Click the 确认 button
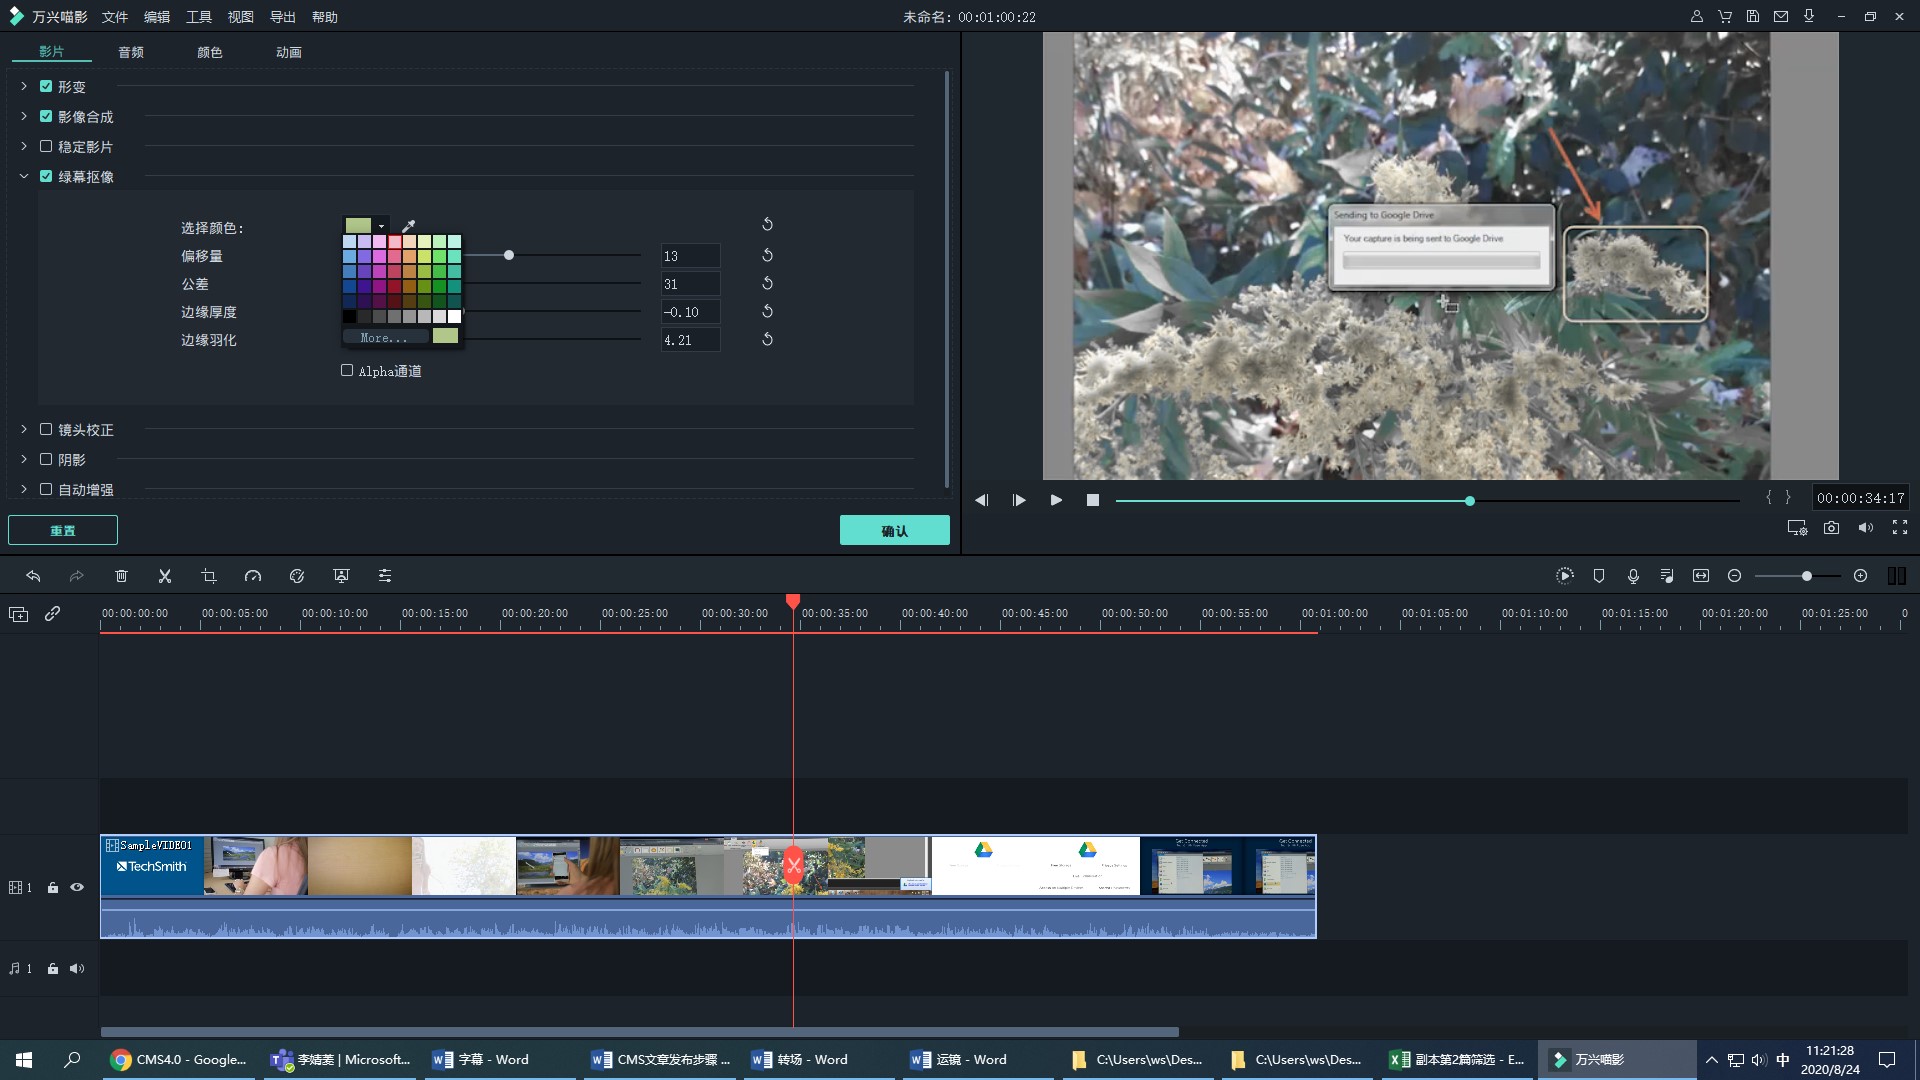 (894, 530)
